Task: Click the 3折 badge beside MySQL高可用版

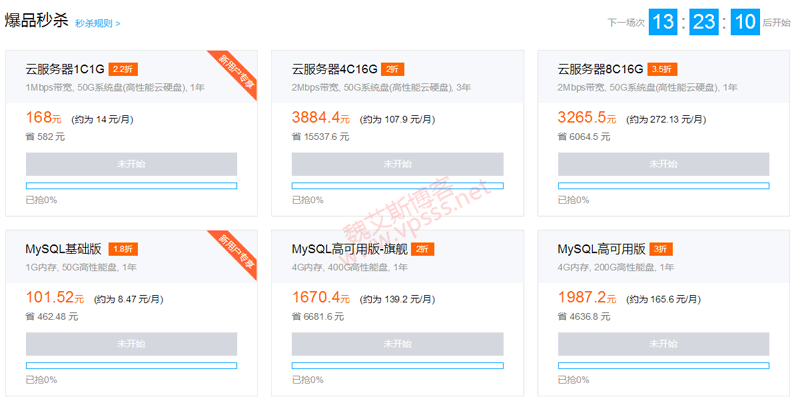Action: [x=660, y=249]
